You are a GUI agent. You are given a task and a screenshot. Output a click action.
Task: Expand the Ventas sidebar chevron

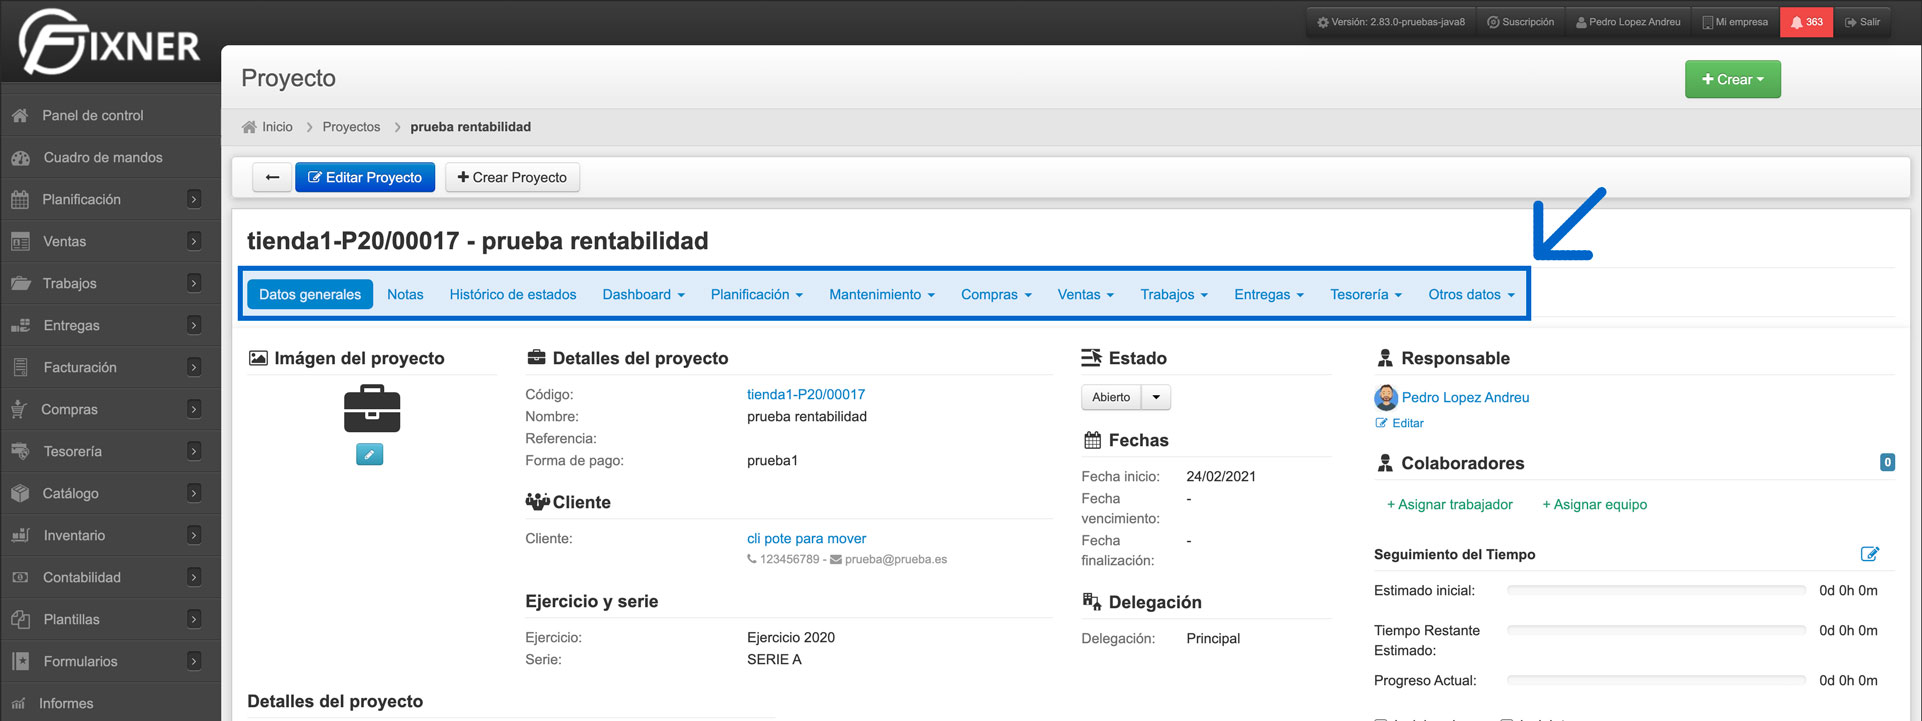(x=194, y=242)
